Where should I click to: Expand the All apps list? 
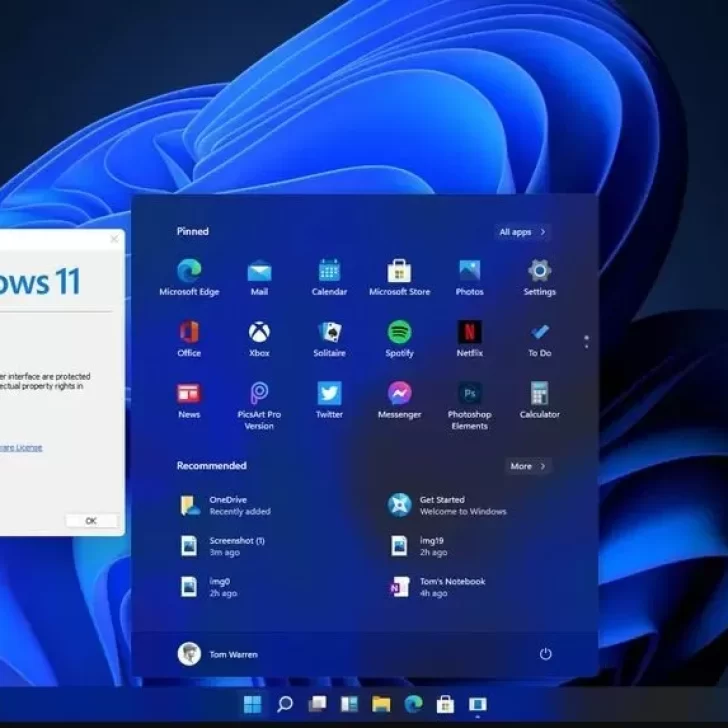click(x=523, y=232)
